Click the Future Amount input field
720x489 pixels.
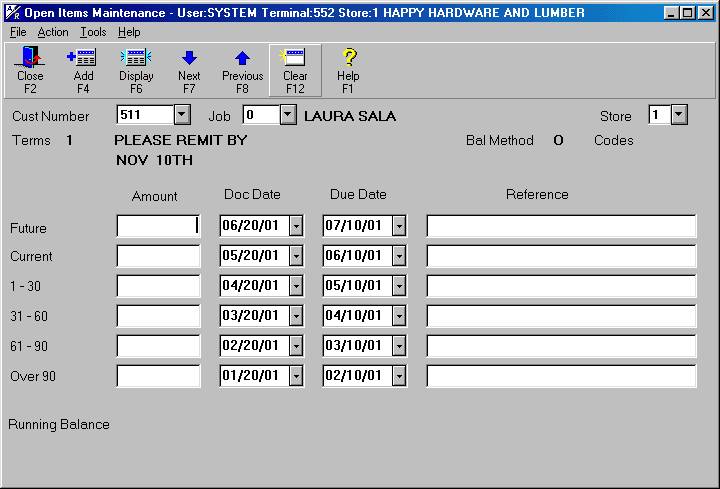[x=158, y=227]
